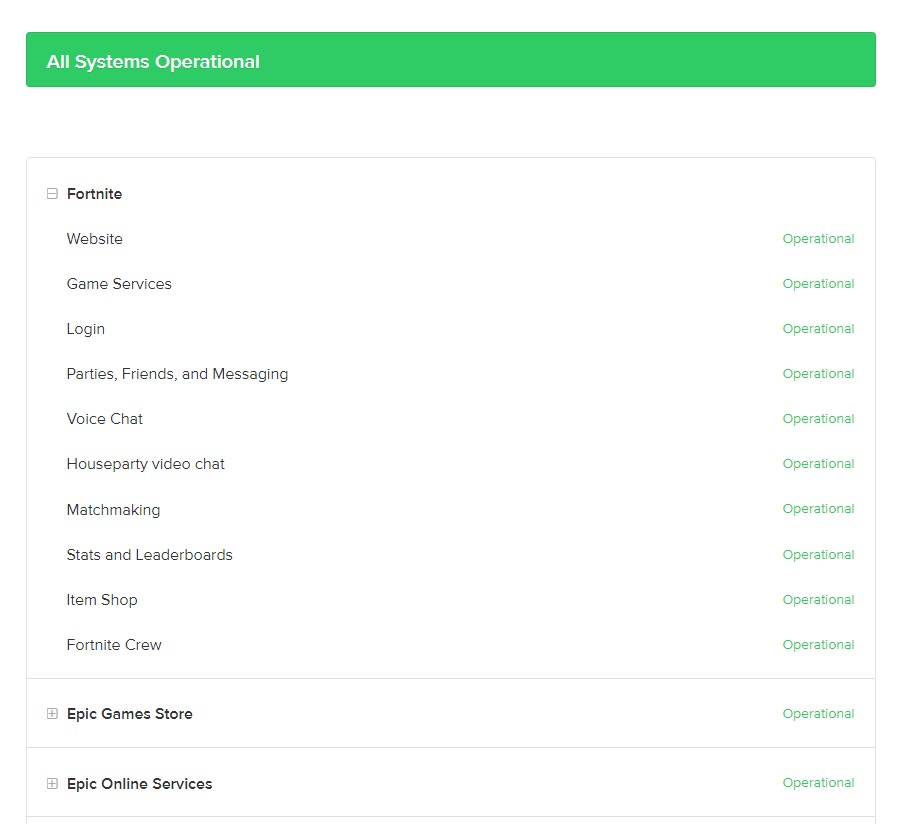The height and width of the screenshot is (824, 901).
Task: Click the Fortnite Crew component name
Action: pos(114,645)
